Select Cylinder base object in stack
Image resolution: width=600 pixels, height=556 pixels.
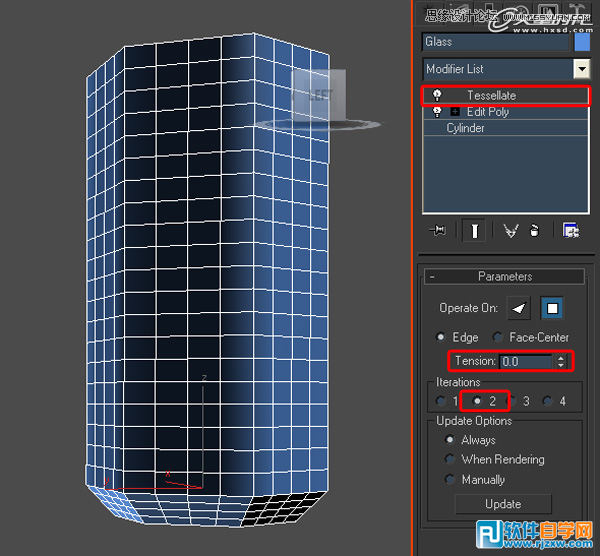pos(465,128)
